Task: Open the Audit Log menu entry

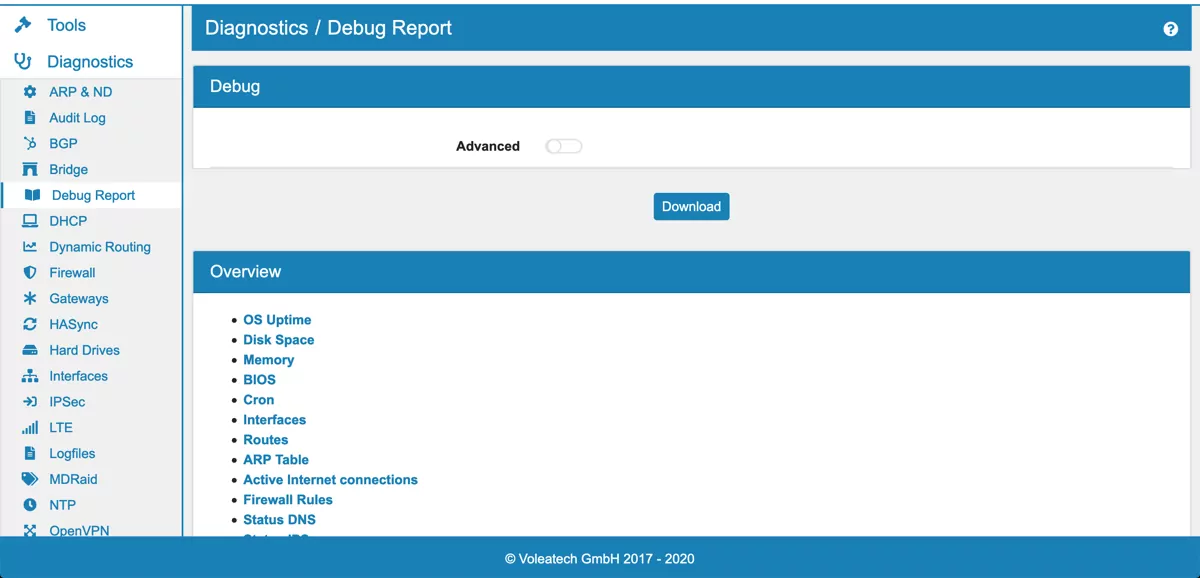Action: click(77, 117)
